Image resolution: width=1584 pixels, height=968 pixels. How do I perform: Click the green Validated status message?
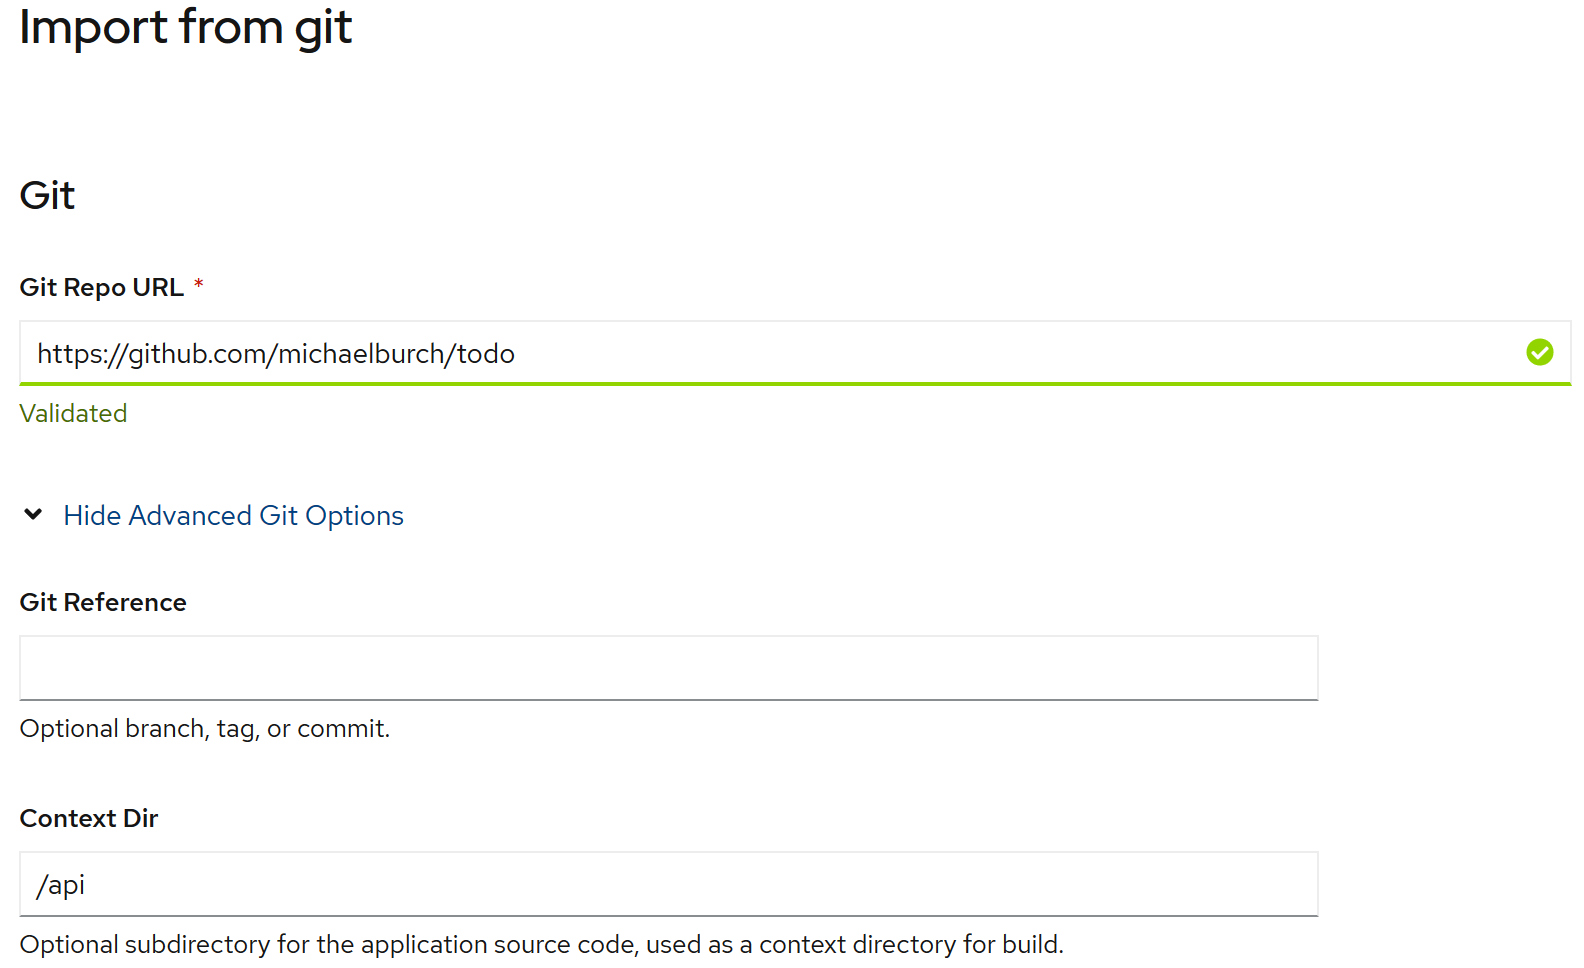coord(73,414)
